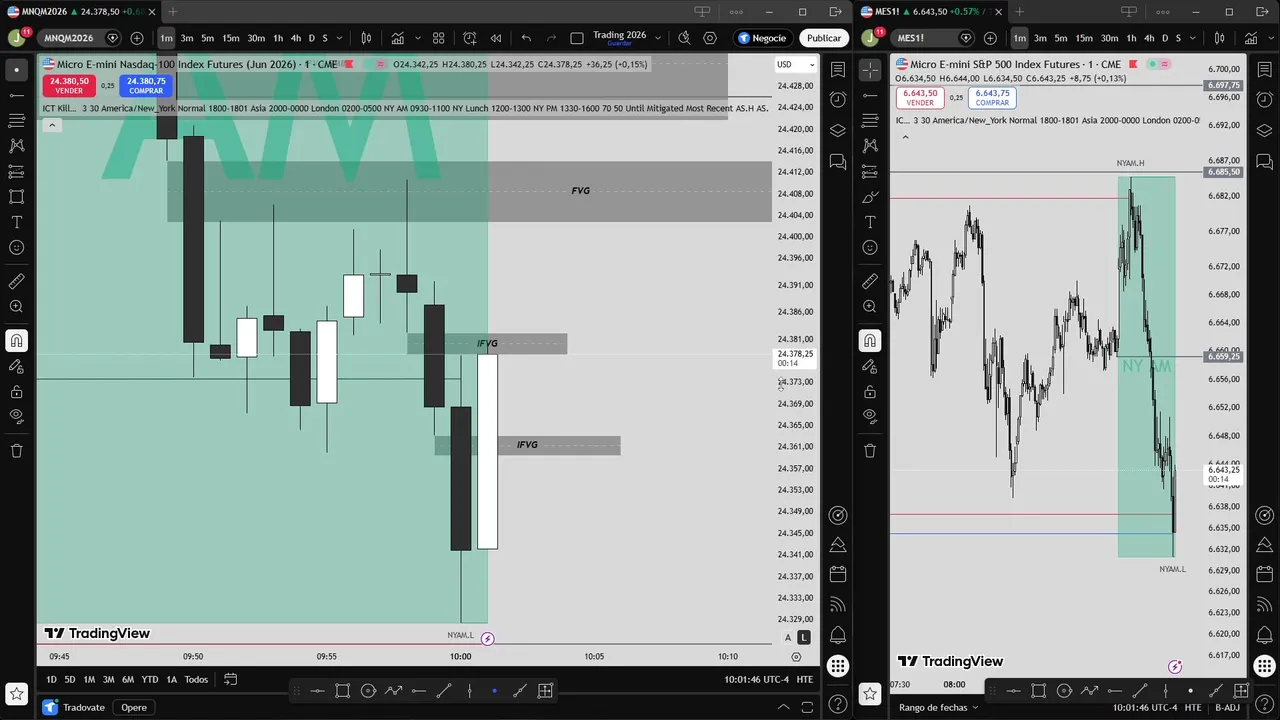1280x720 pixels.
Task: Click COMPRAR 24.380,75 on MNQM2026 chart
Action: (x=146, y=86)
